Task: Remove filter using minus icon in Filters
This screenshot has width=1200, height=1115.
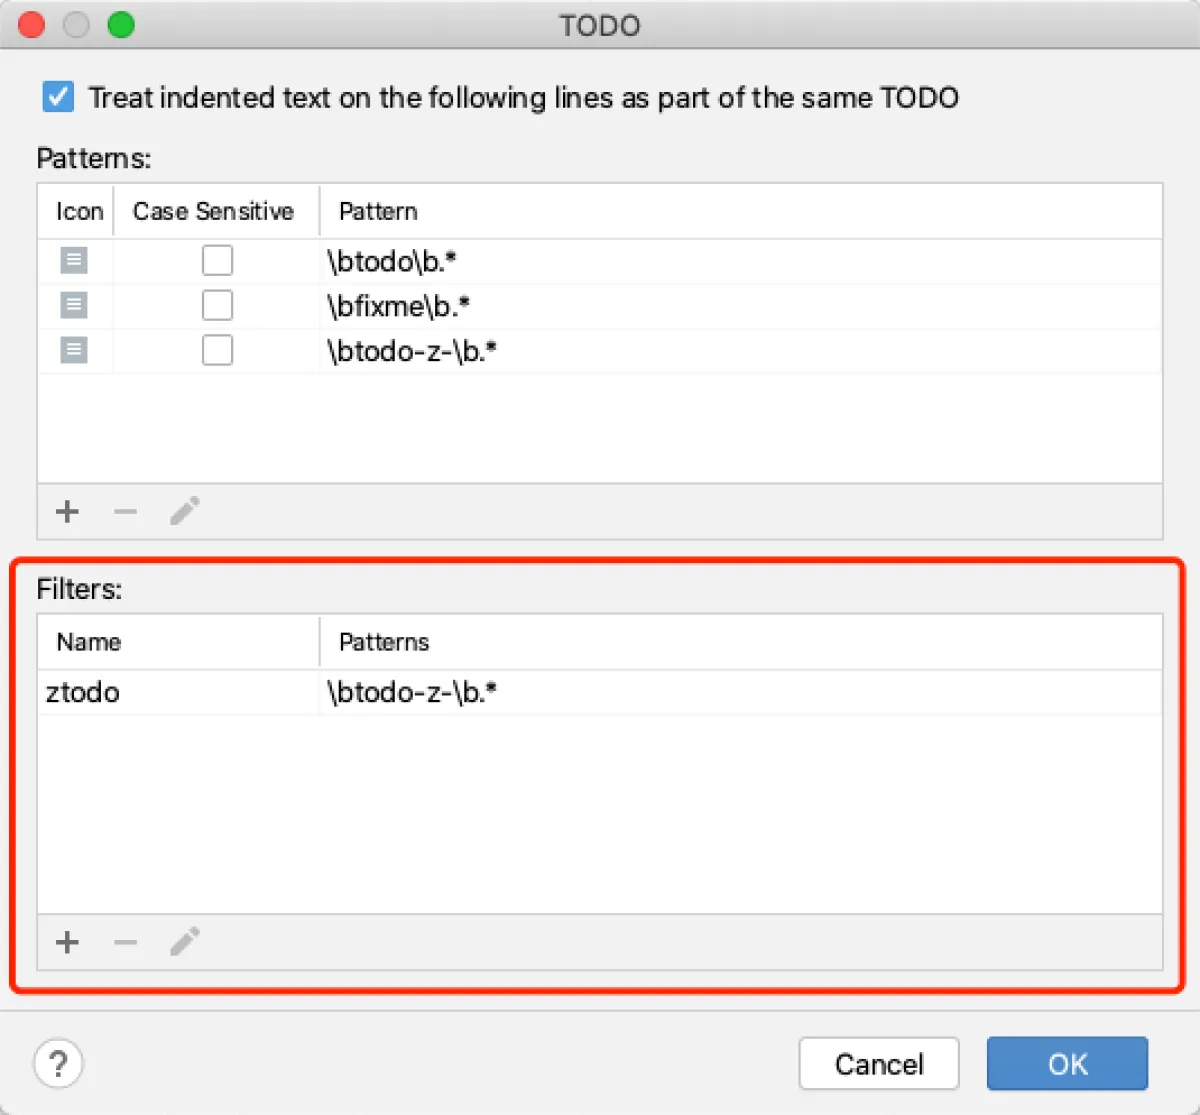Action: click(125, 942)
